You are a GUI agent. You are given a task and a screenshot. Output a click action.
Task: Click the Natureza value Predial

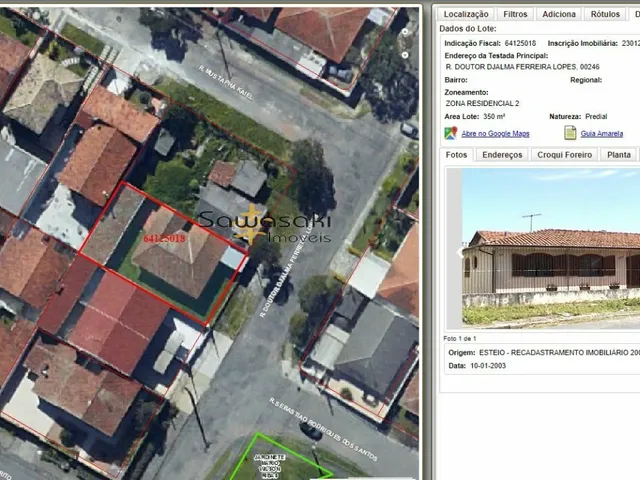(x=596, y=117)
